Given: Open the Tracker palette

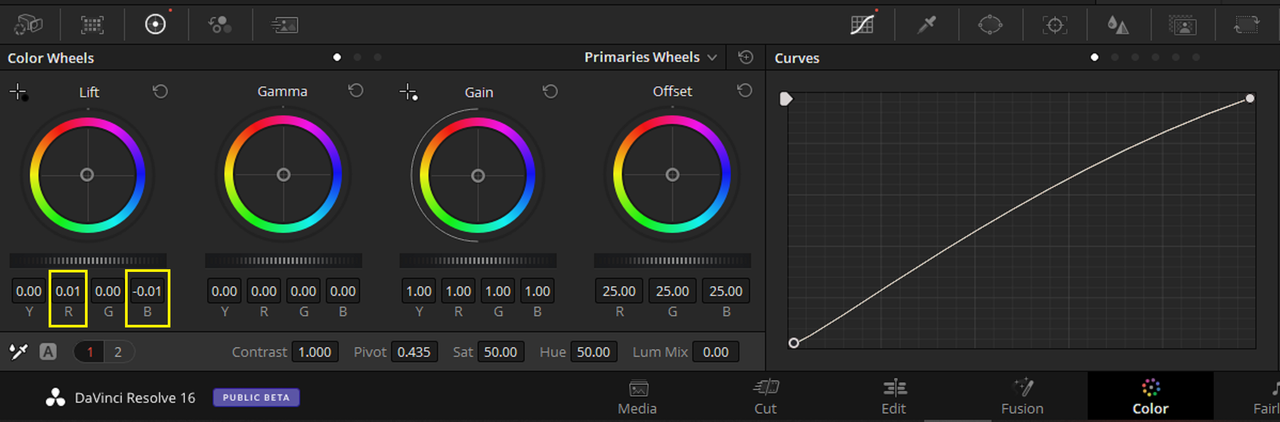Looking at the screenshot, I should (x=1053, y=24).
